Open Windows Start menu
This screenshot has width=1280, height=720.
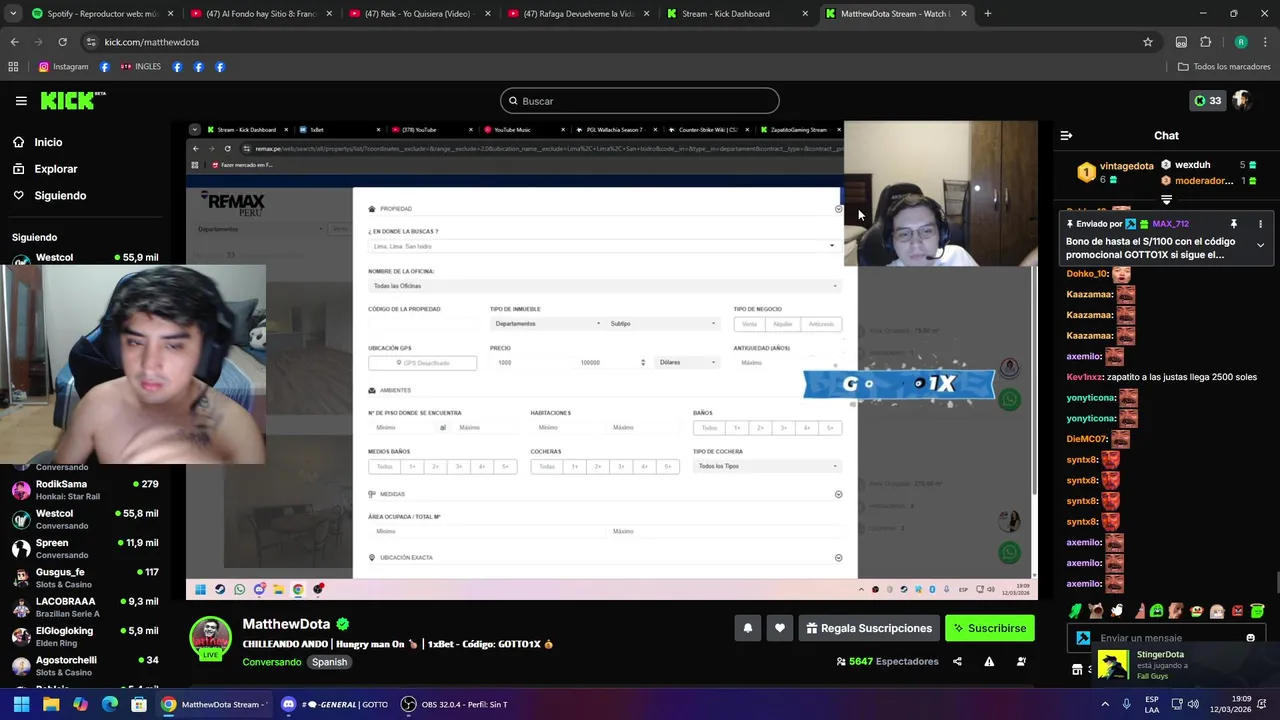(x=21, y=704)
